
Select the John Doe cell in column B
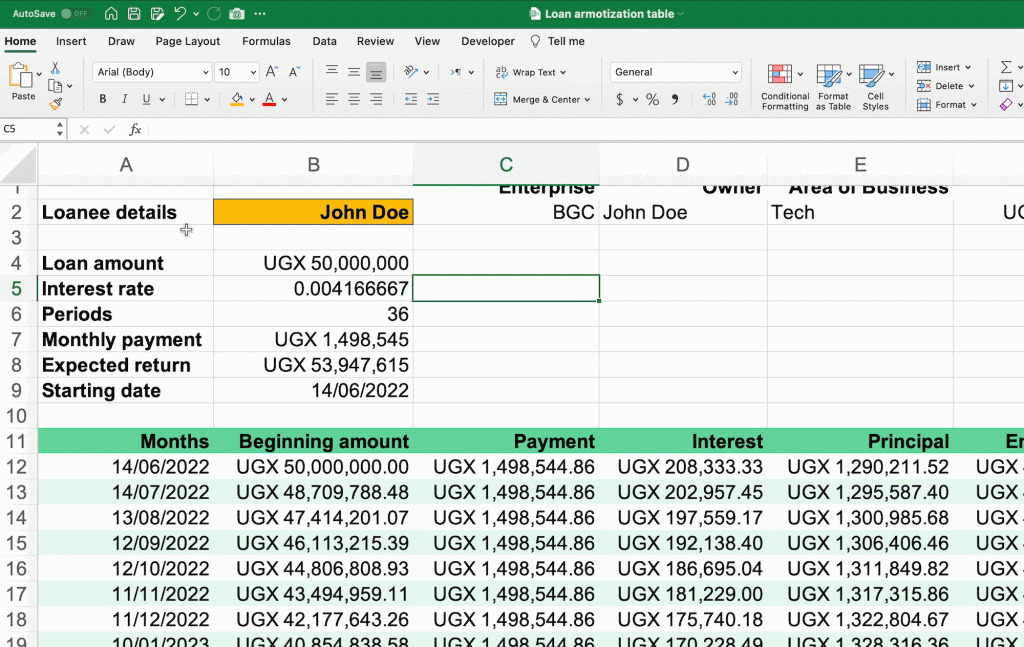(x=313, y=212)
